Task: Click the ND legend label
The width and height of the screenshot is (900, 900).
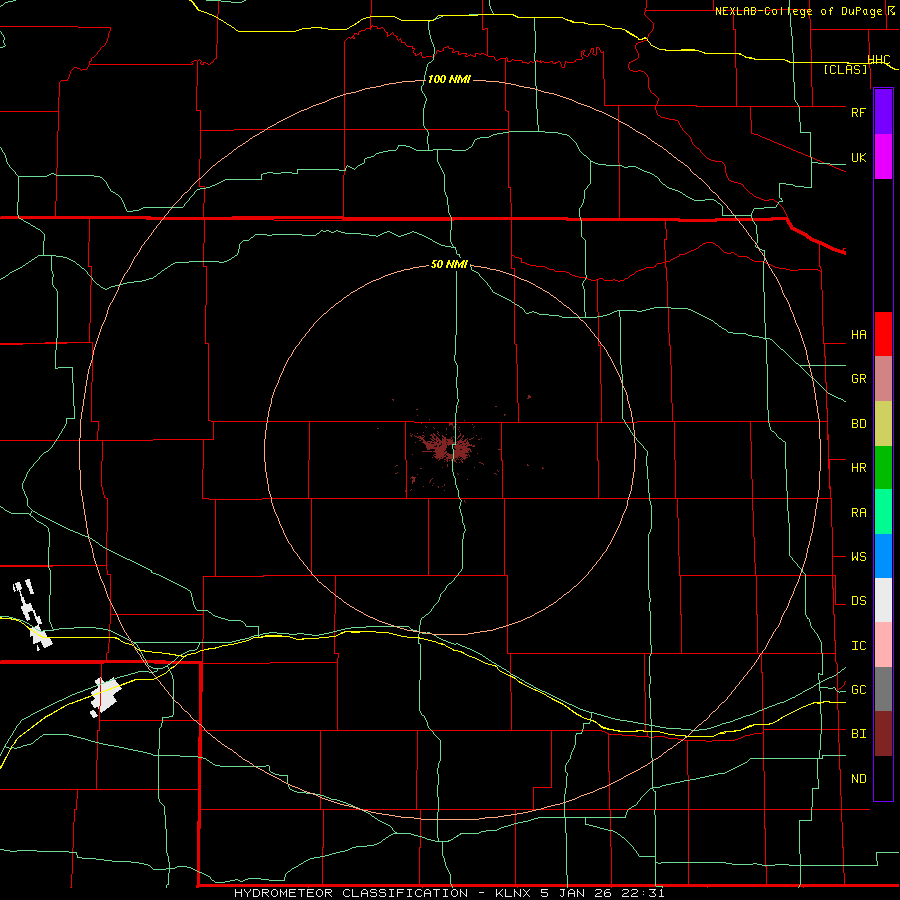Action: coord(858,779)
